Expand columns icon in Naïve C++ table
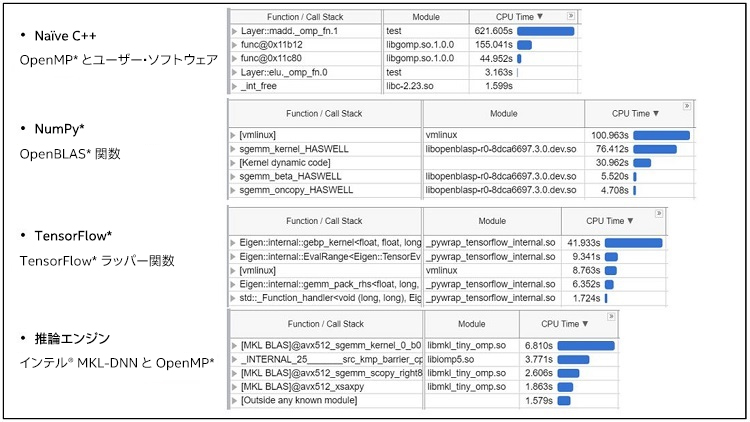This screenshot has width=750, height=422. point(571,16)
